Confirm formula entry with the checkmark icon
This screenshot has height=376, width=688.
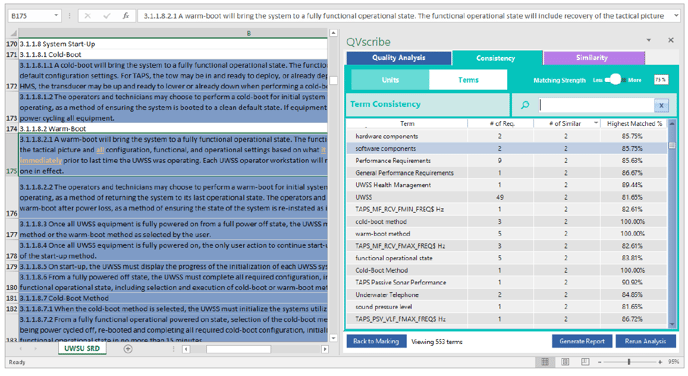107,16
